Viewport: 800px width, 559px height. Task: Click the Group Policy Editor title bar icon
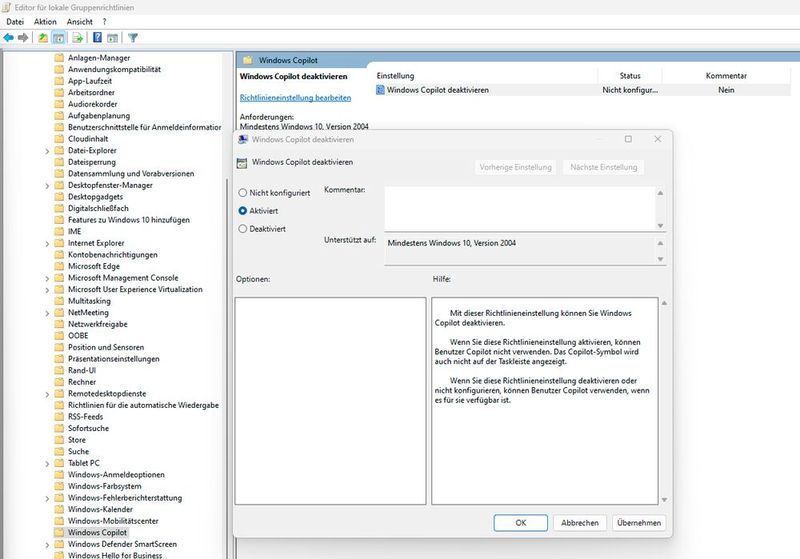coord(7,7)
